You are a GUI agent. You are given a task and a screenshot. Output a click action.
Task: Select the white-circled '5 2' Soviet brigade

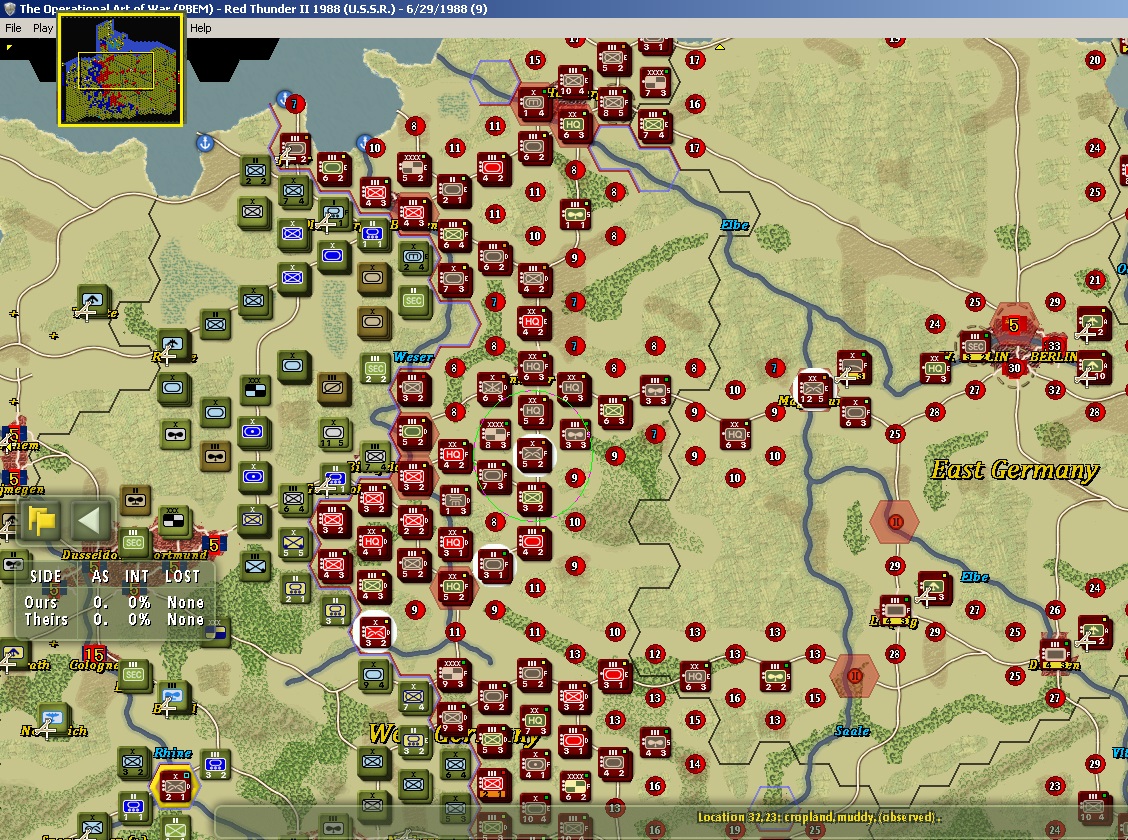tap(534, 455)
